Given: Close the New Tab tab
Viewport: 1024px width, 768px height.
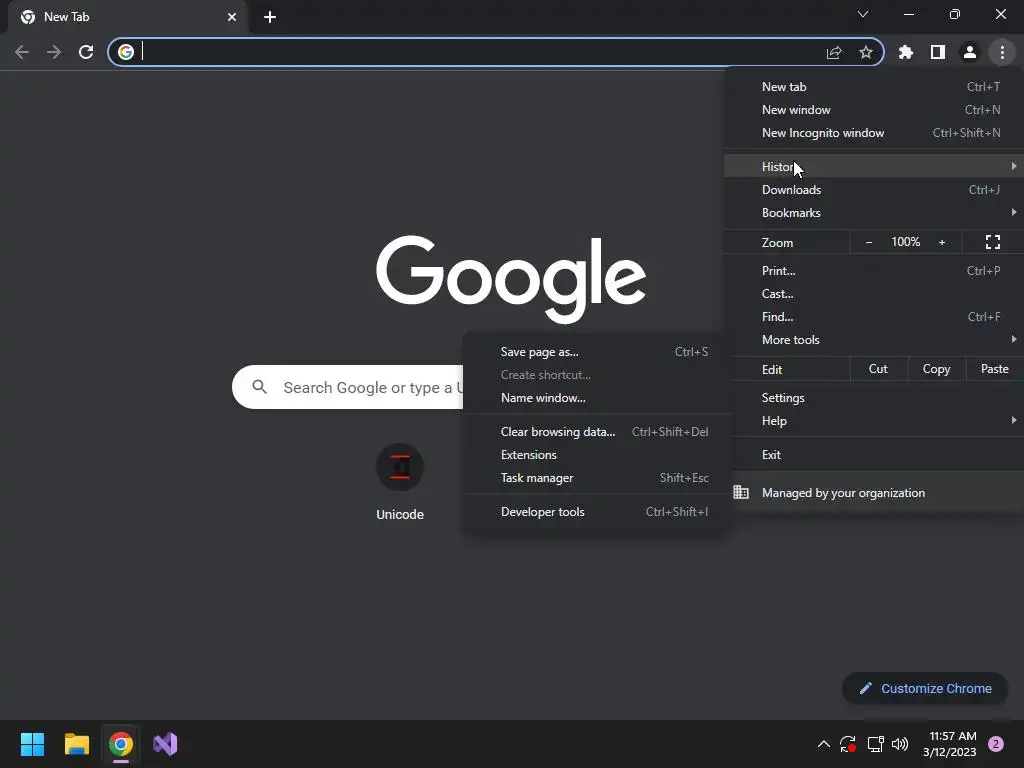Looking at the screenshot, I should 231,17.
